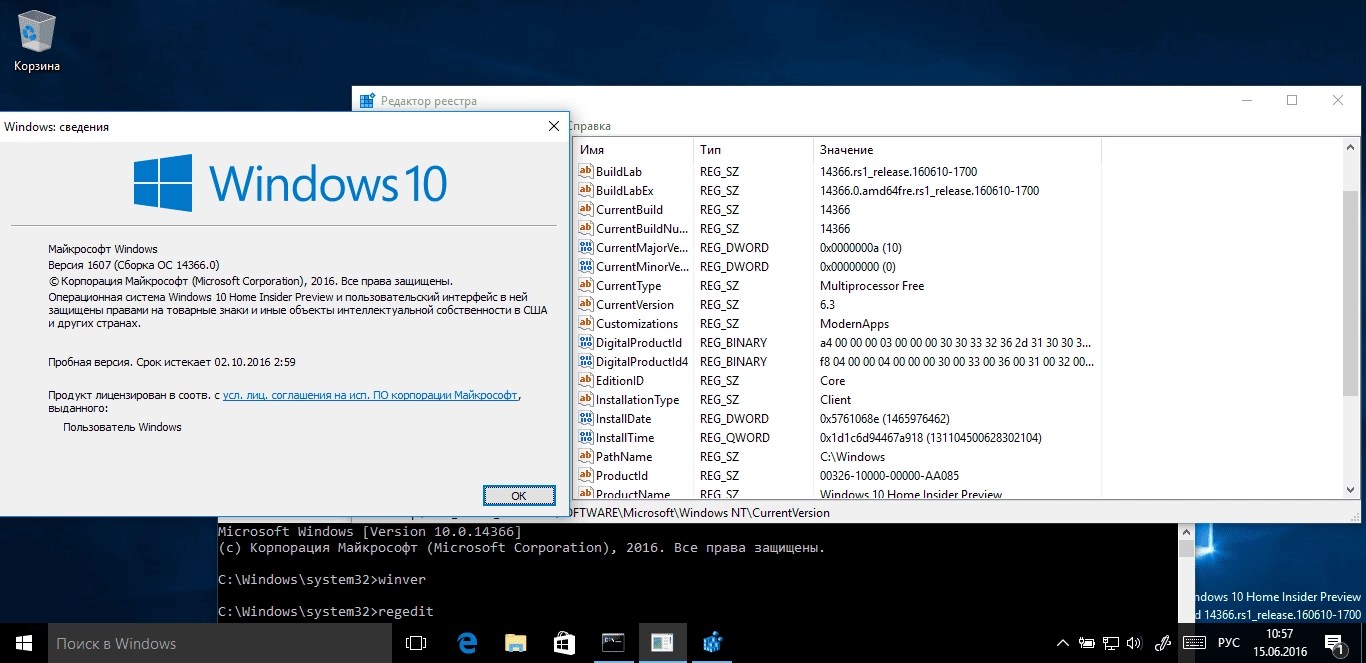Open the Windows Start menu
This screenshot has height=663, width=1366.
coord(24,643)
